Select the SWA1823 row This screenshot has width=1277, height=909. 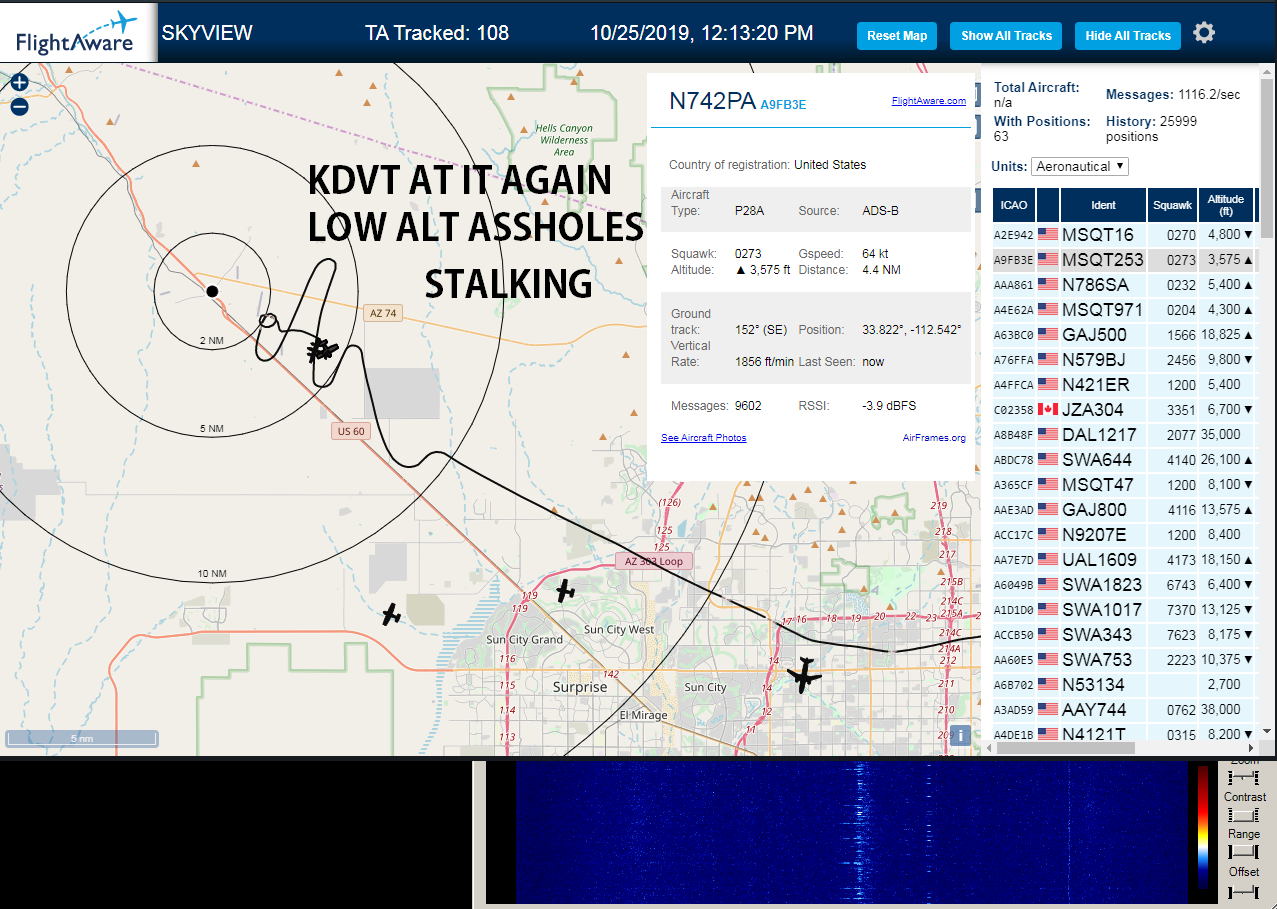(x=1124, y=584)
